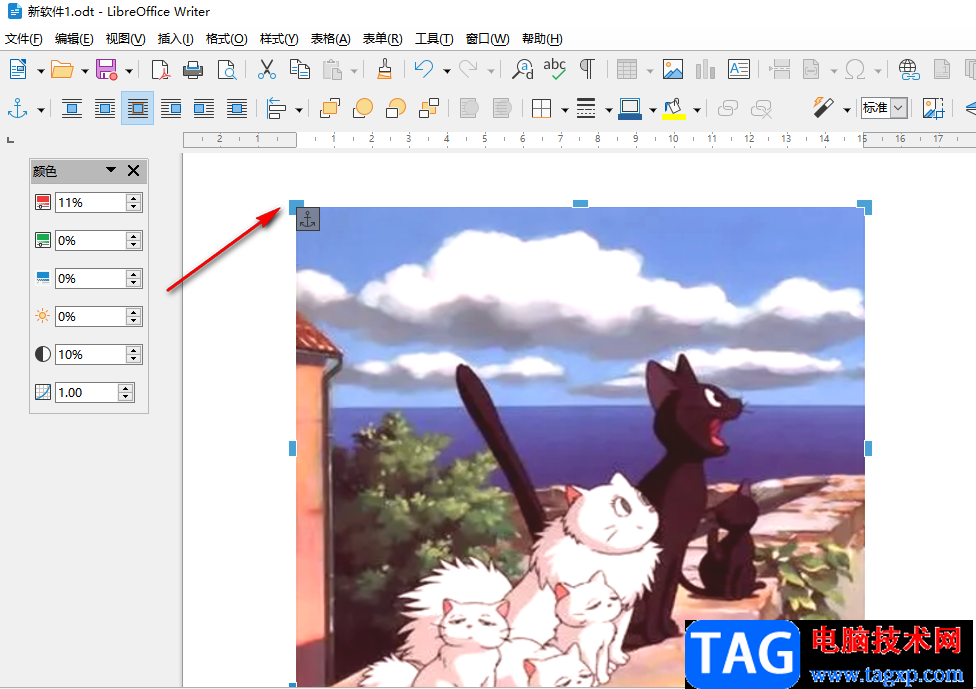Open the 表格(A) menu

click(x=331, y=39)
